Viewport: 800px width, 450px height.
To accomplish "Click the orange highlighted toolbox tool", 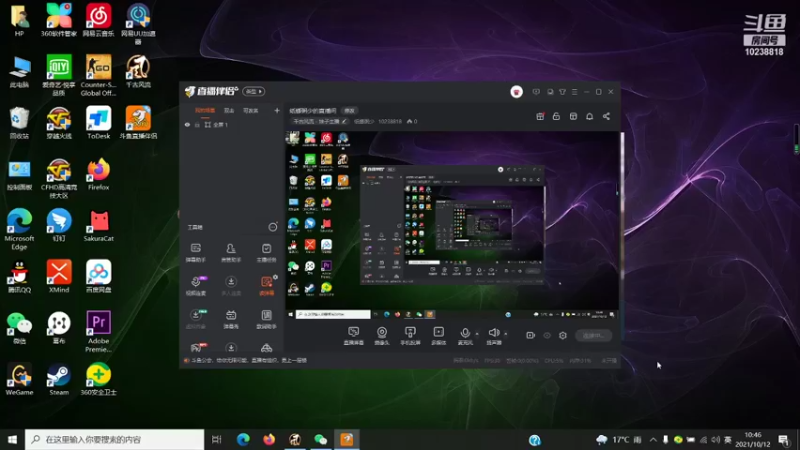I will point(266,286).
